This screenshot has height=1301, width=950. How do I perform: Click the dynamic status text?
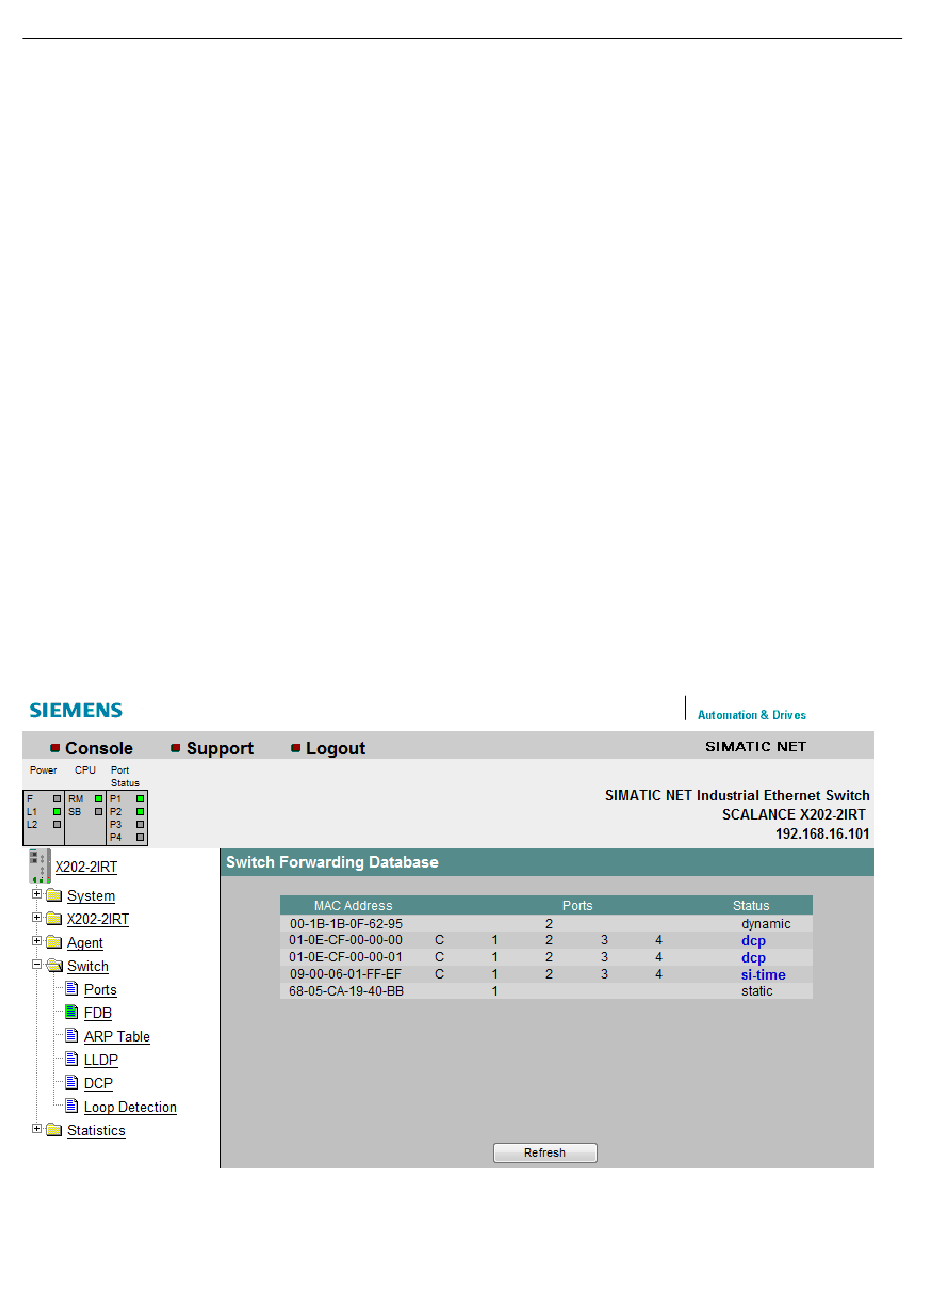tap(766, 924)
